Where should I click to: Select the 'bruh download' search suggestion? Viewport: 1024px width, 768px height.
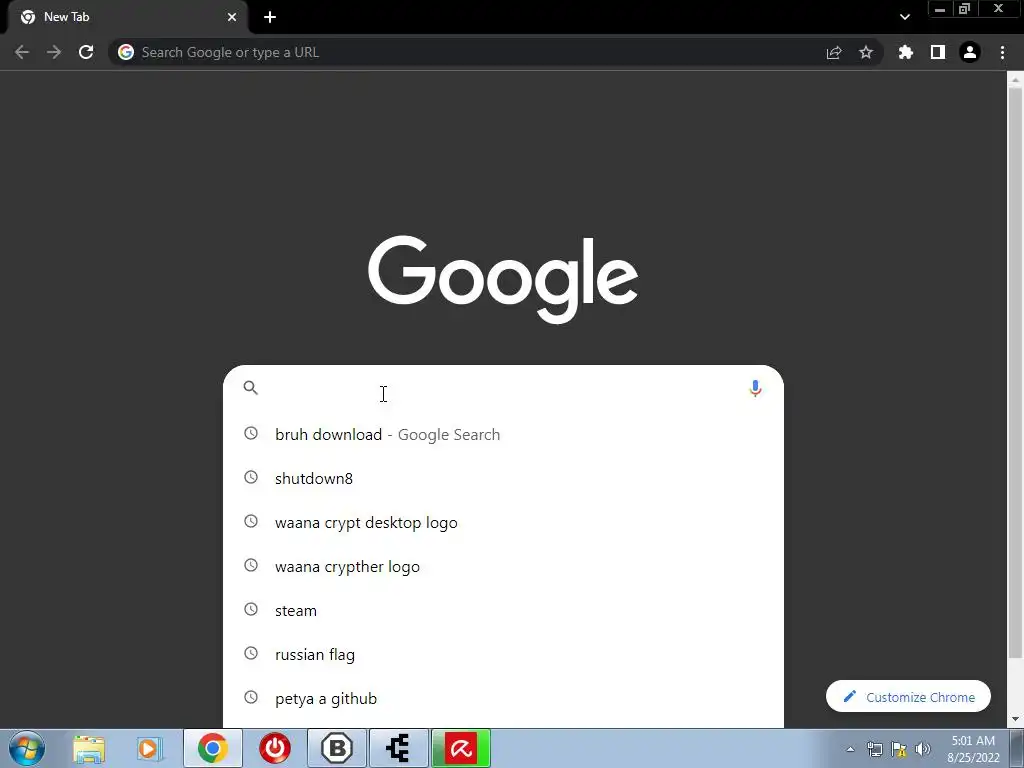click(x=503, y=434)
